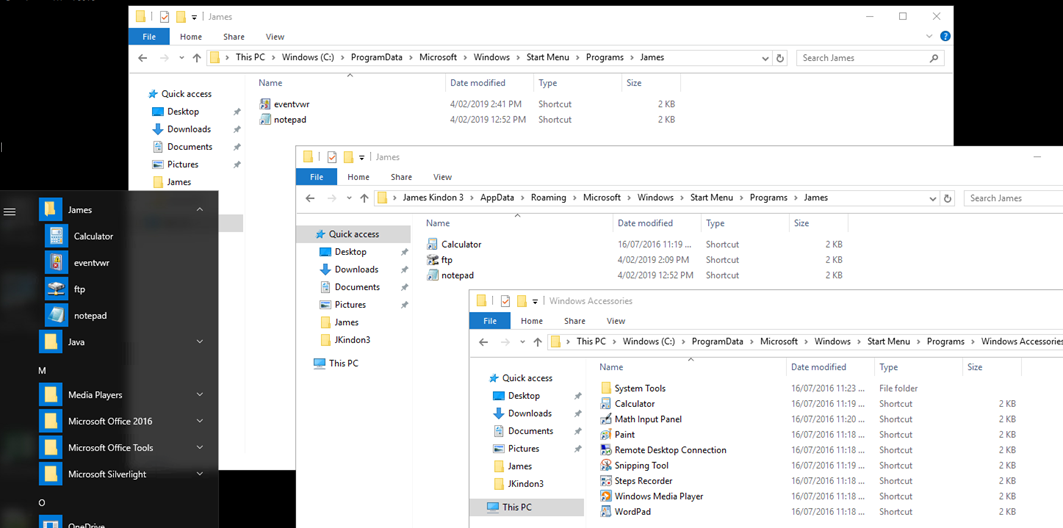
Task: Open Home tab in ProgramData James window
Action: pos(190,37)
